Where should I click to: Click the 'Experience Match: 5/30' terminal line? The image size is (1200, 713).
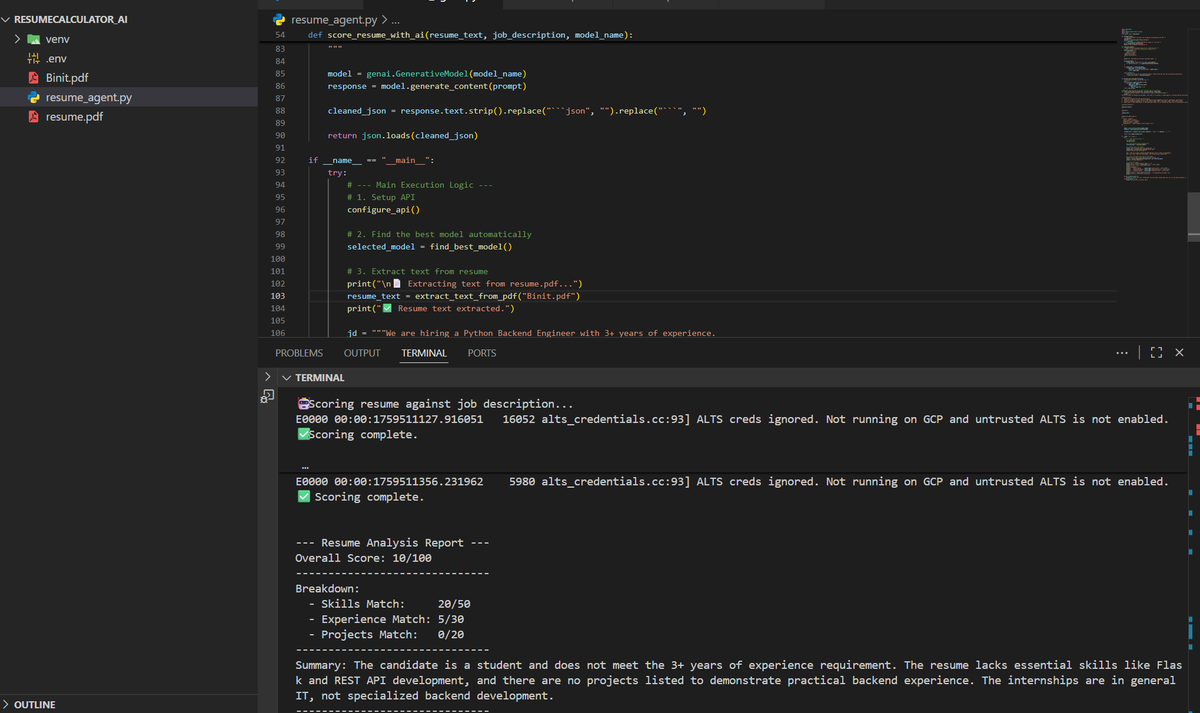[386, 619]
